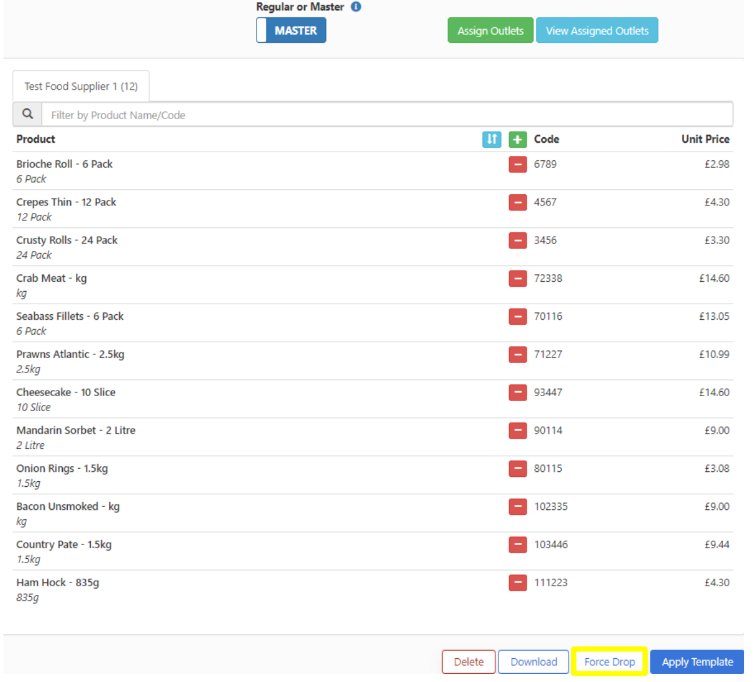Remove Cheesecake - 10 Slice product
This screenshot has height=682, width=756.
(517, 393)
